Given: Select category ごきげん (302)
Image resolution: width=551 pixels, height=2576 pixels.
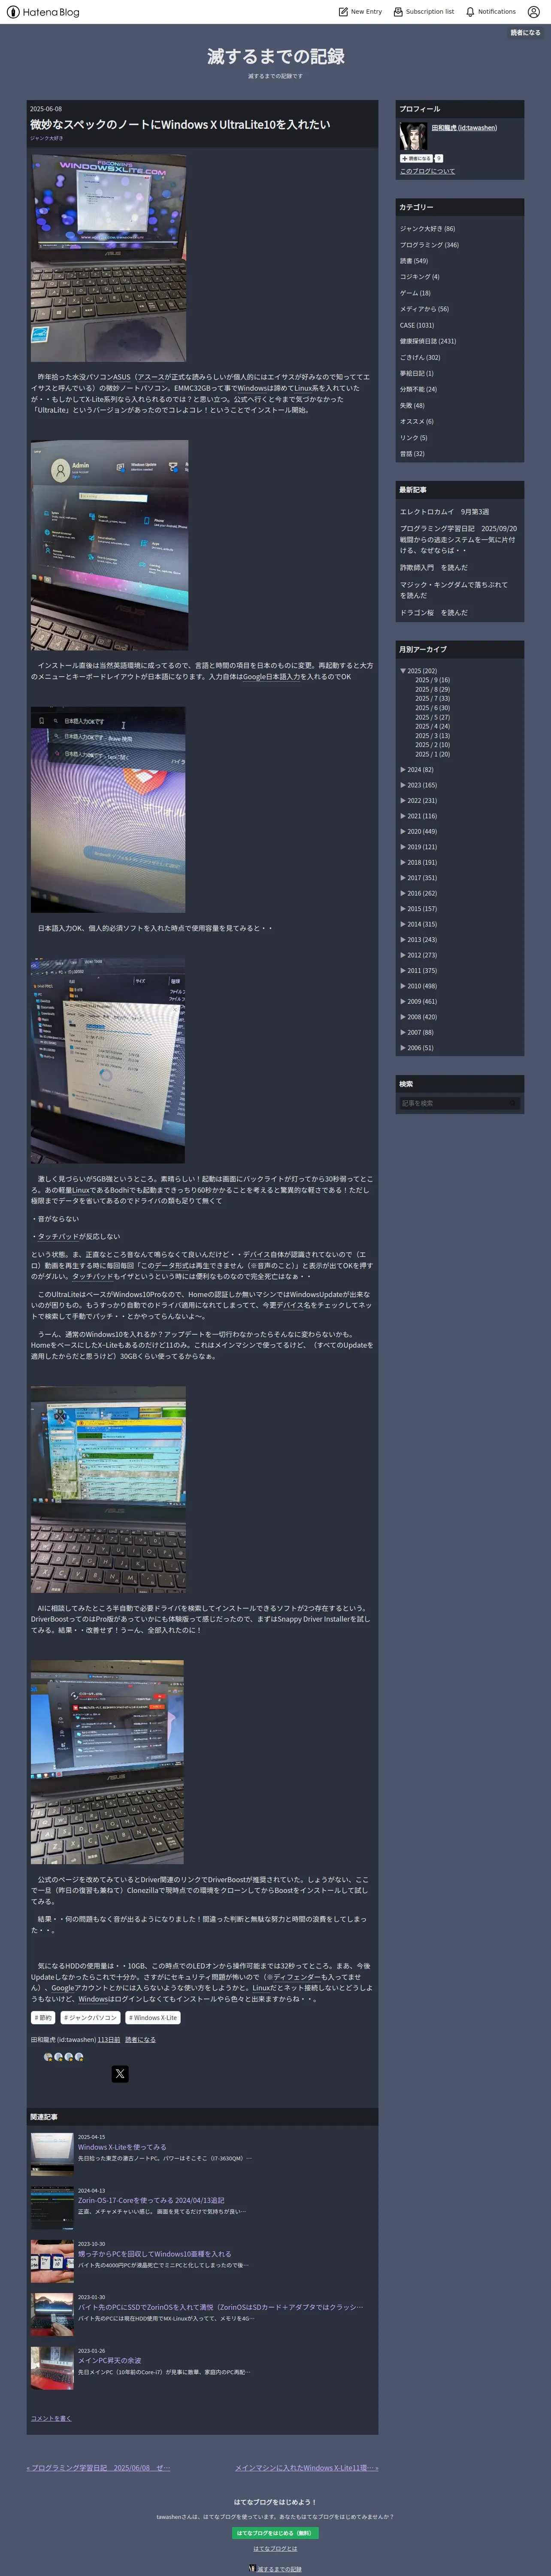Looking at the screenshot, I should pyautogui.click(x=420, y=357).
